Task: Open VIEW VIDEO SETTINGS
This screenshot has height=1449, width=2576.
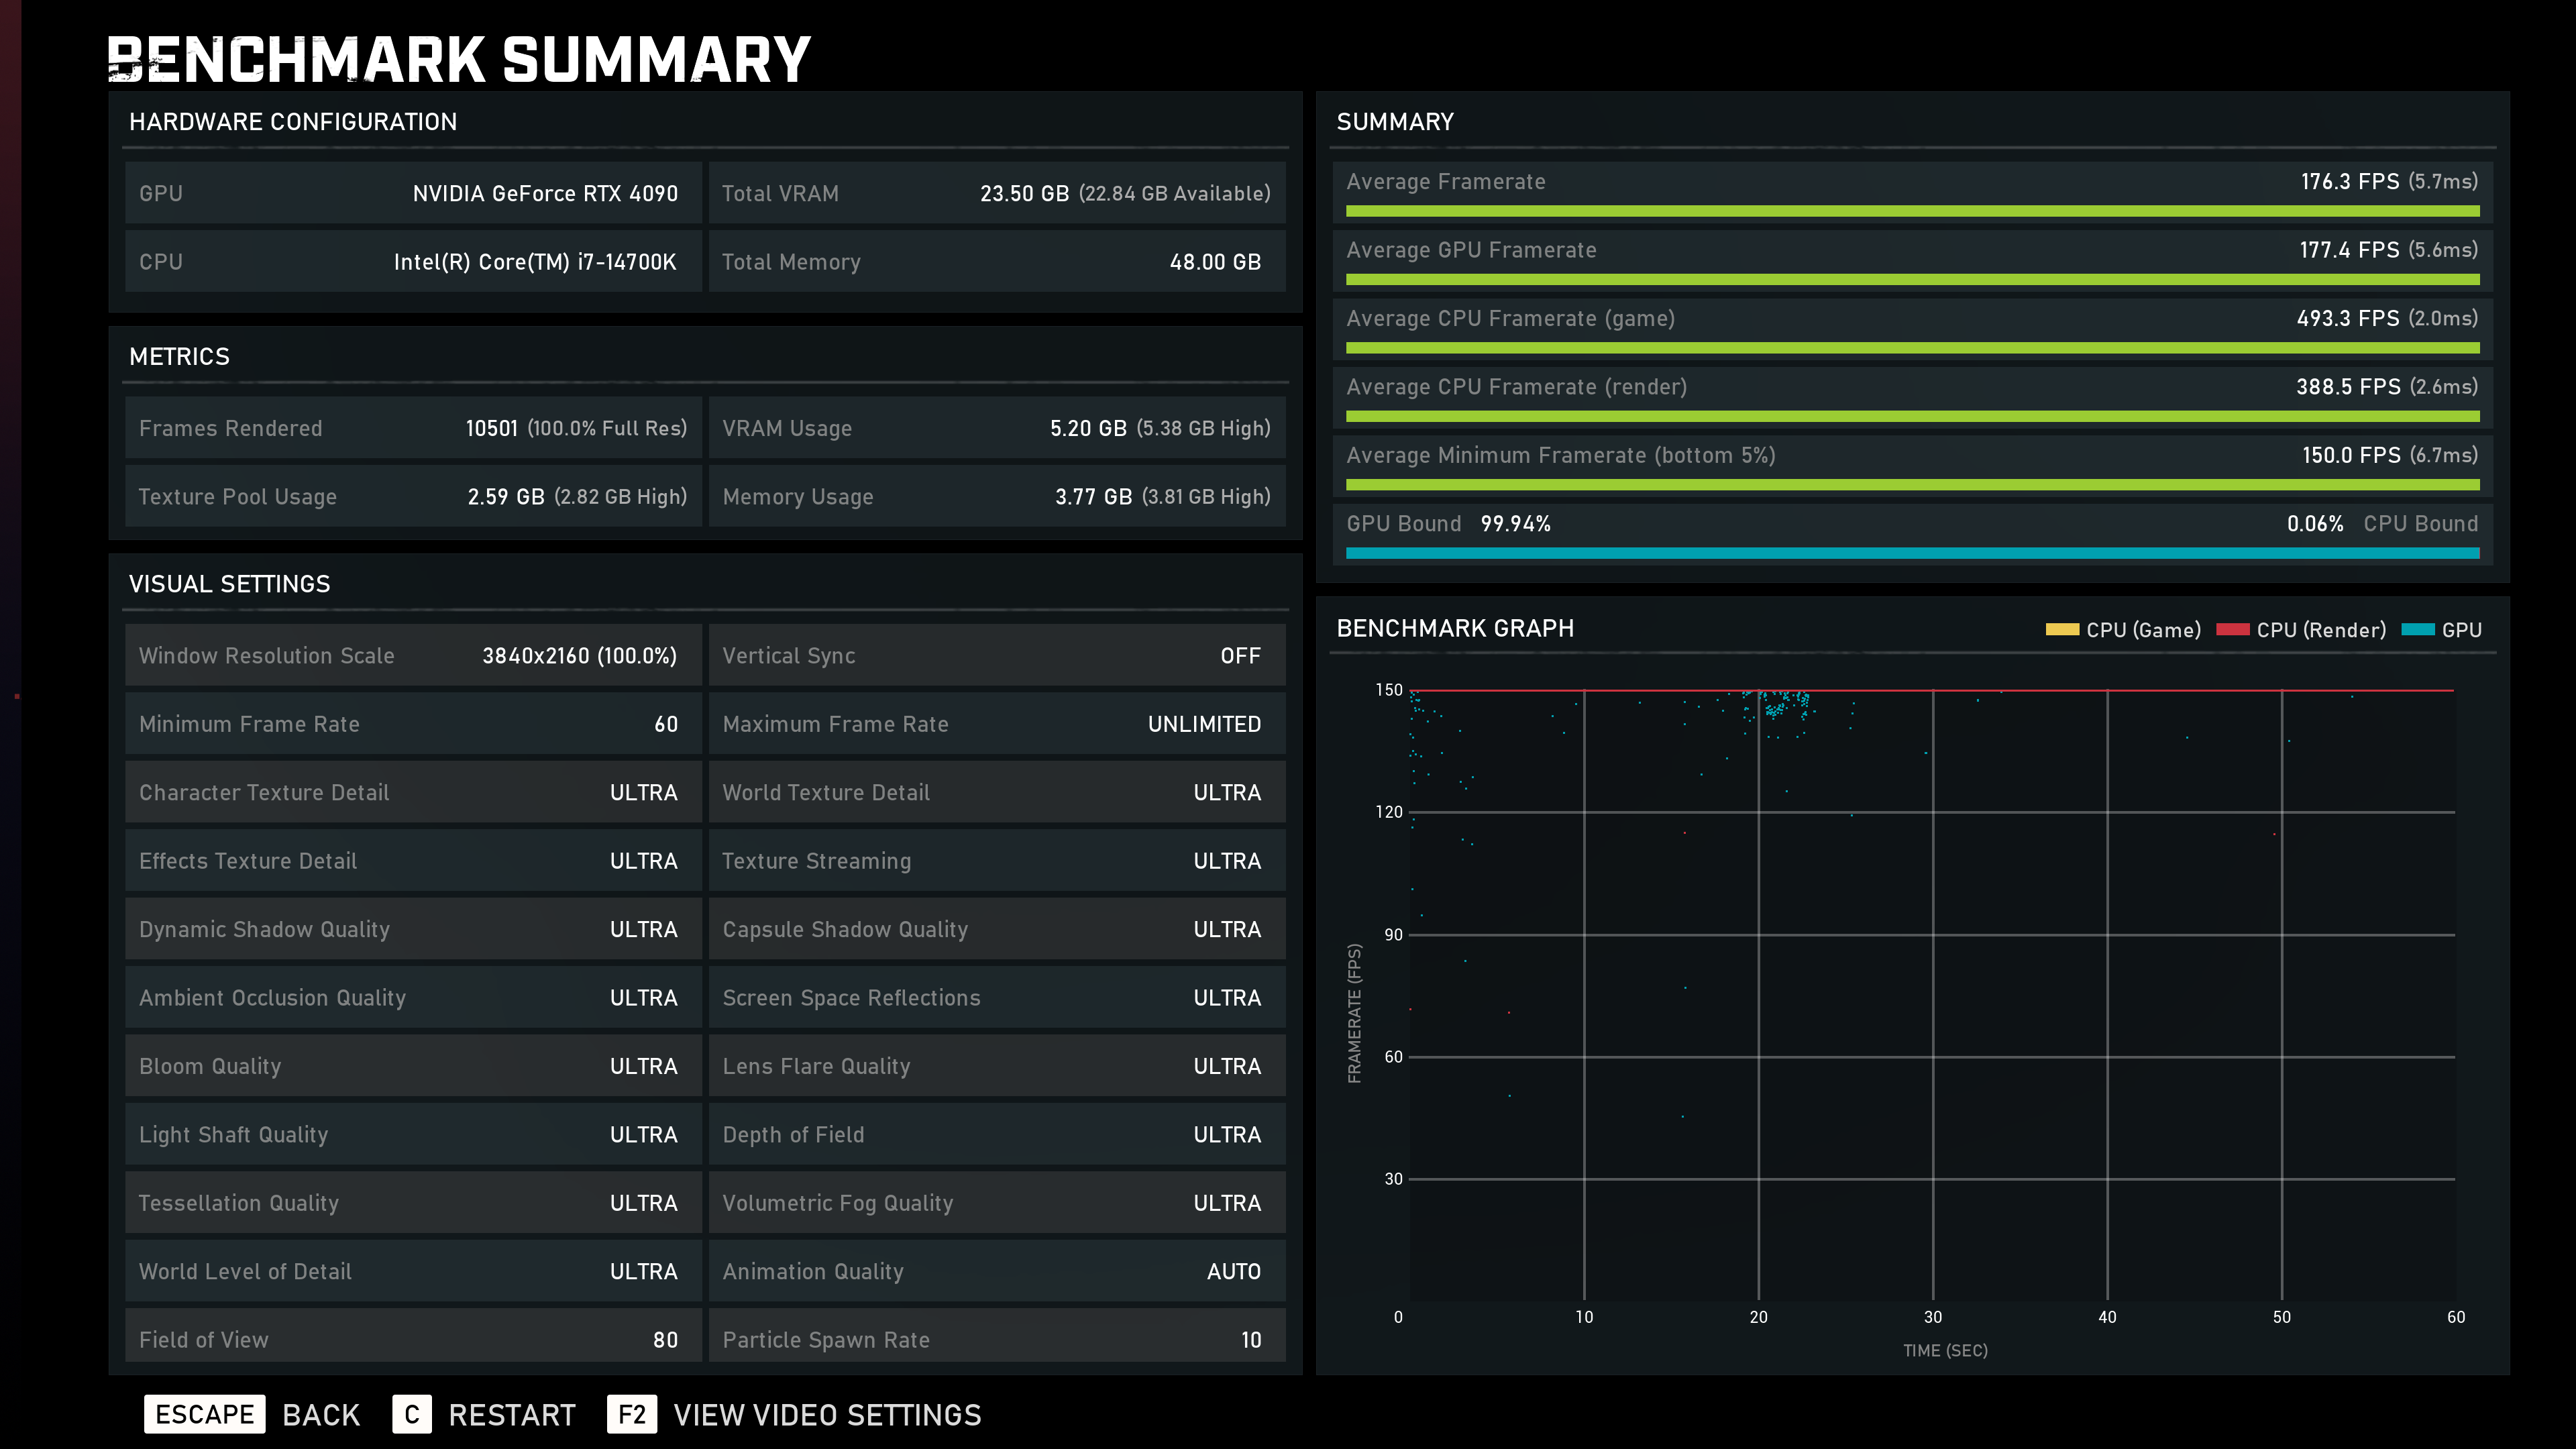Action: coord(827,1415)
